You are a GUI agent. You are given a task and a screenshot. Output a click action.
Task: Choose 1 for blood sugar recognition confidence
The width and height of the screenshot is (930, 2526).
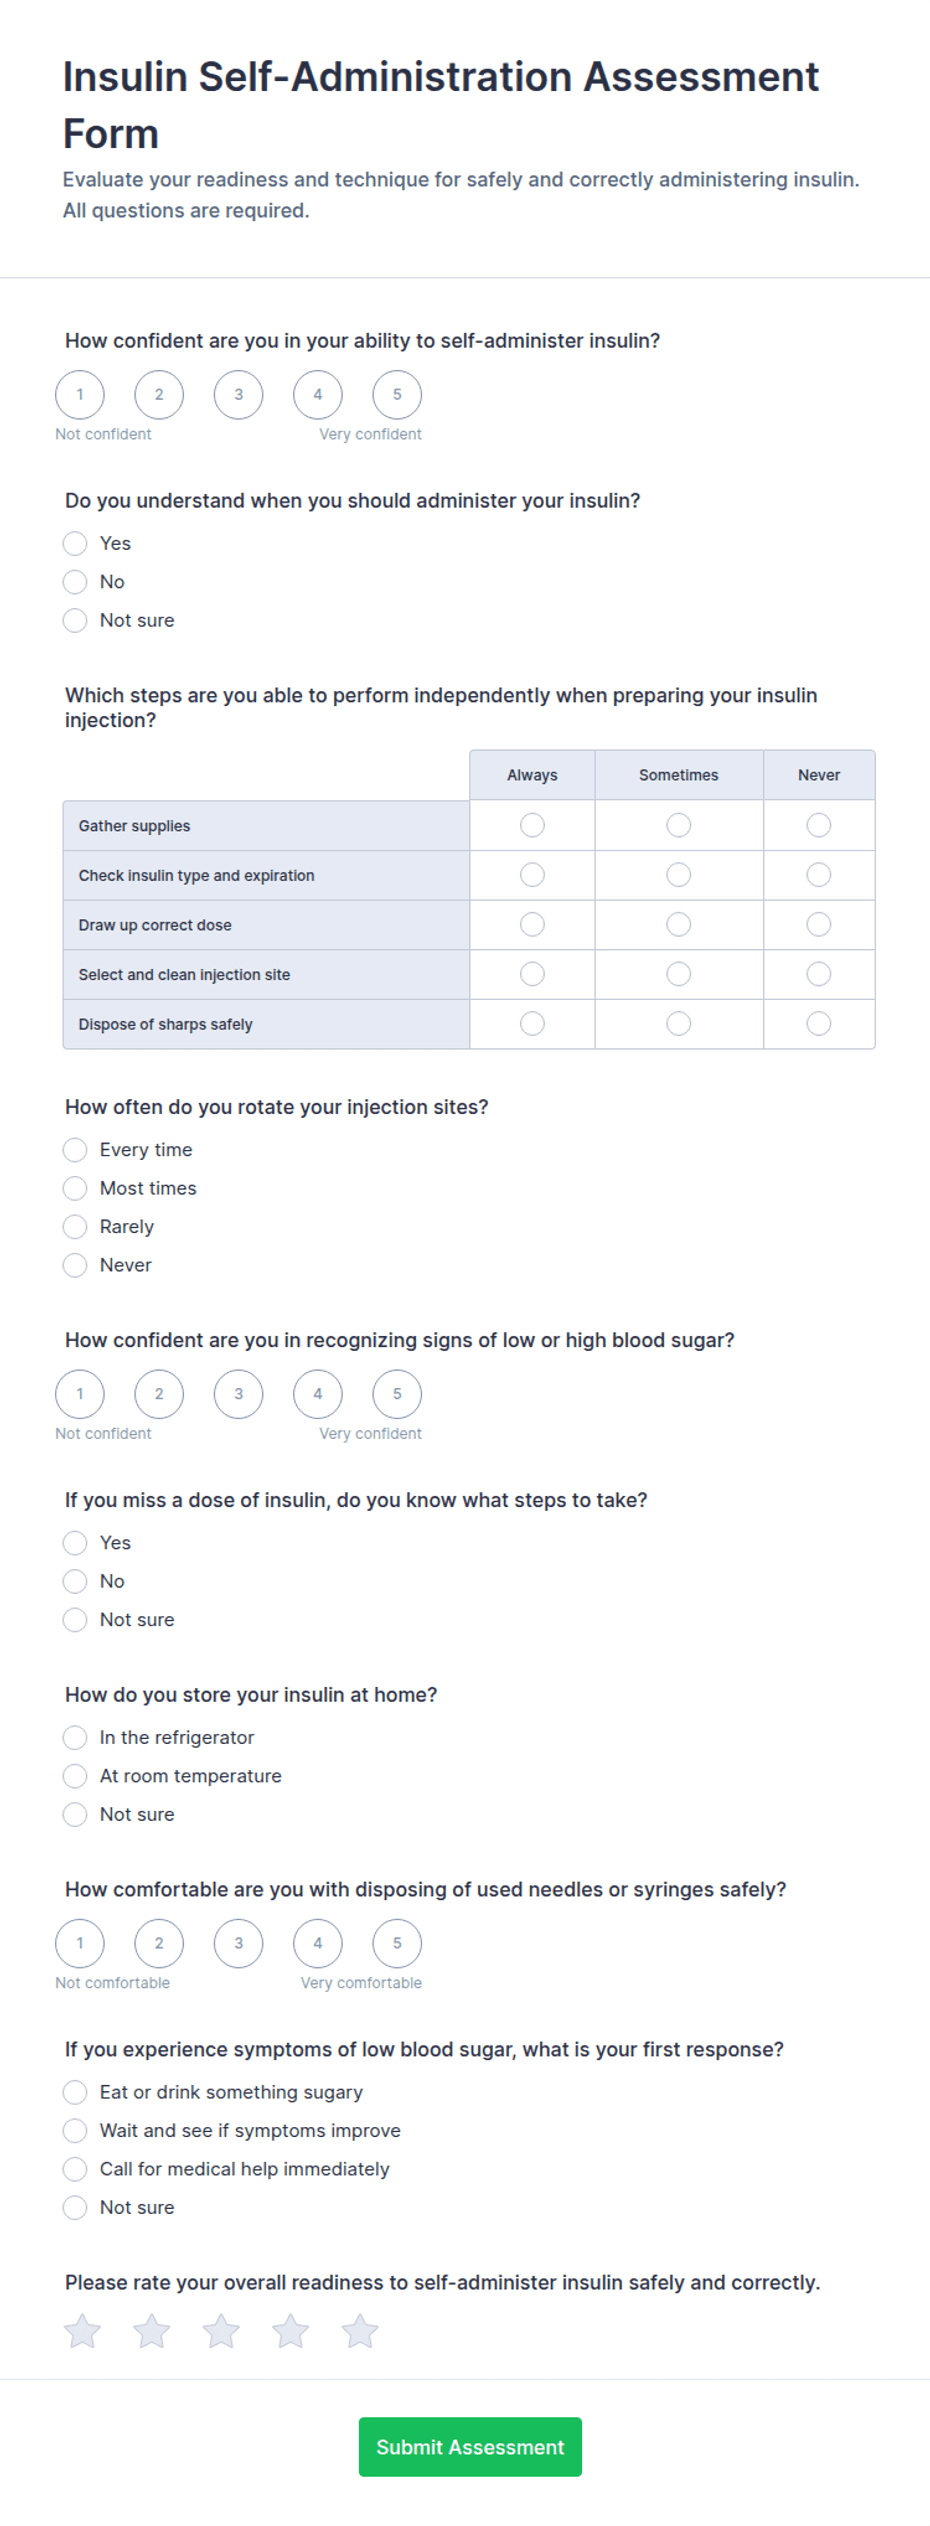click(80, 1393)
